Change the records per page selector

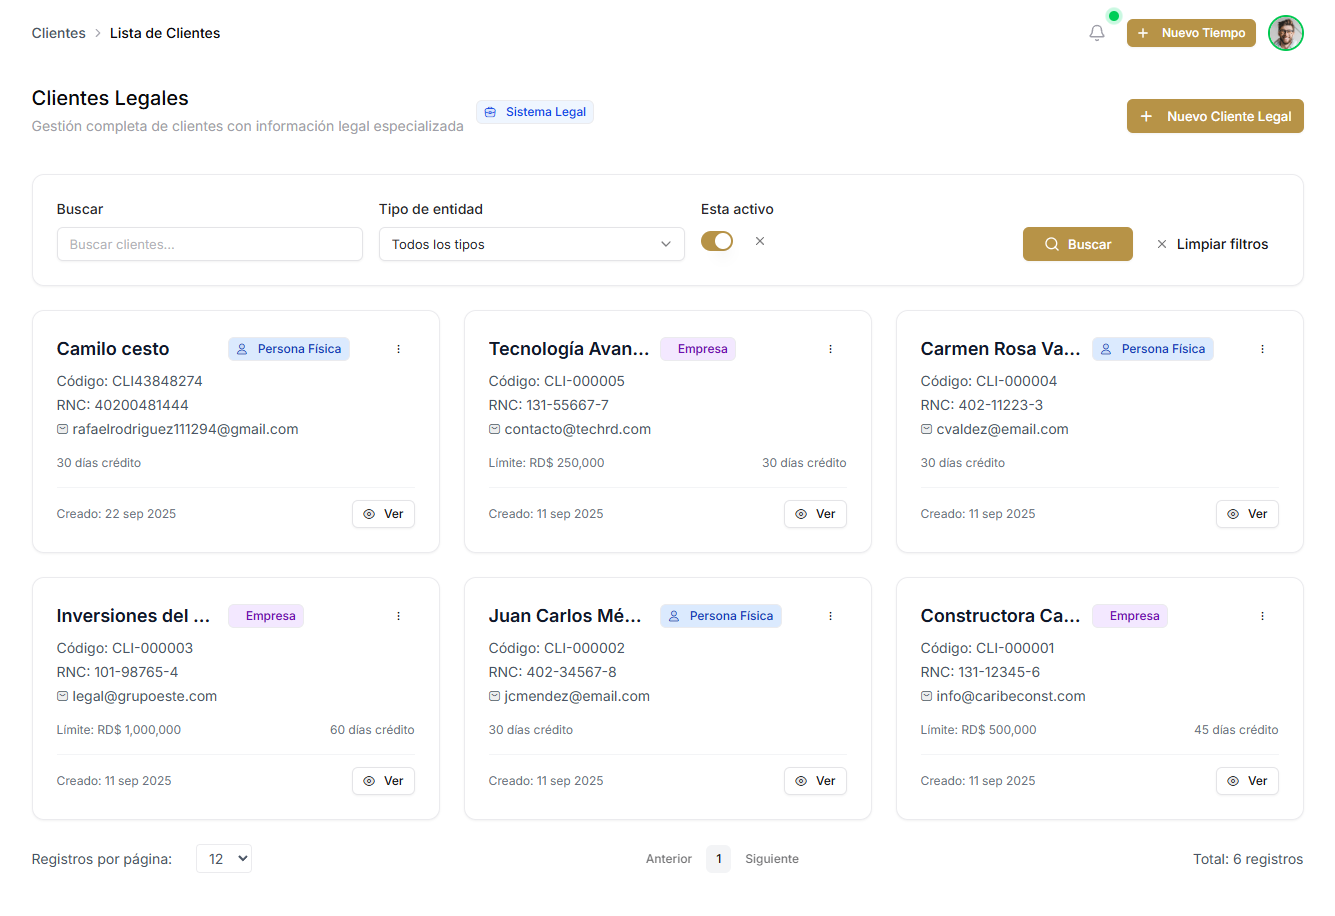(x=224, y=859)
